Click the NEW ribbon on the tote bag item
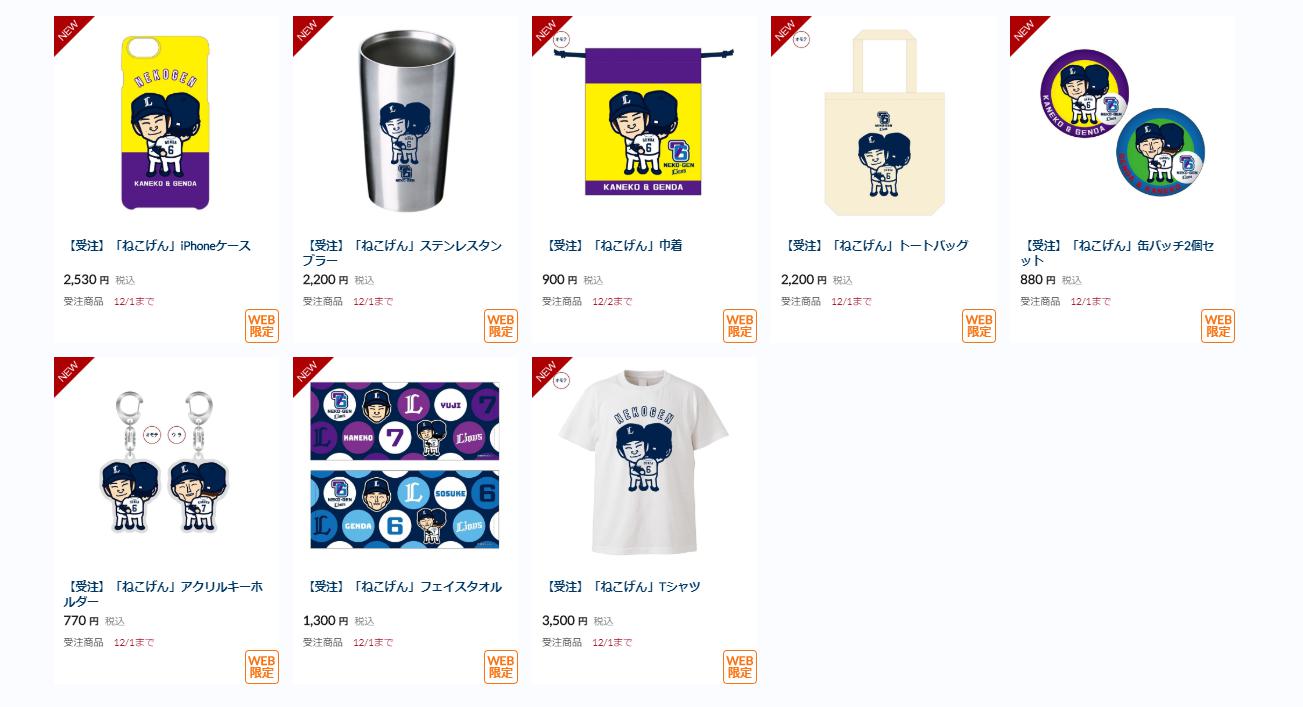 click(x=786, y=31)
